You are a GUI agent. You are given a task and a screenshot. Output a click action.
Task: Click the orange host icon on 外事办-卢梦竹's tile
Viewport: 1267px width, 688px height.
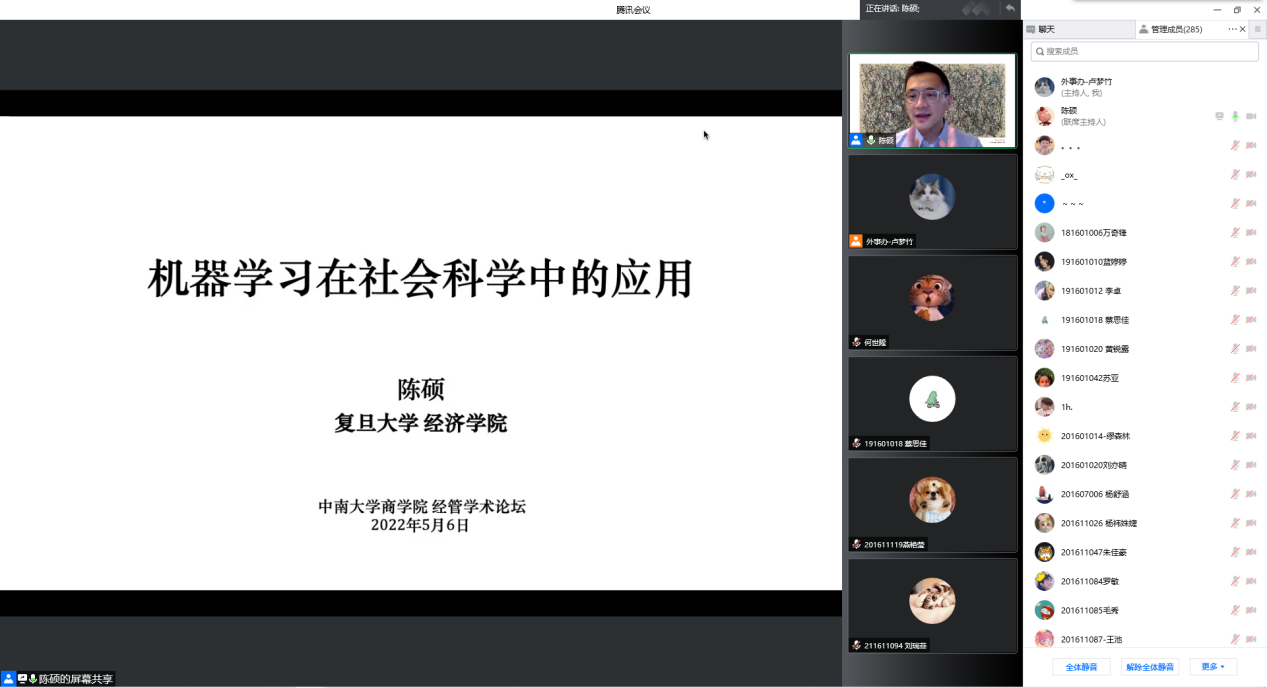point(856,241)
